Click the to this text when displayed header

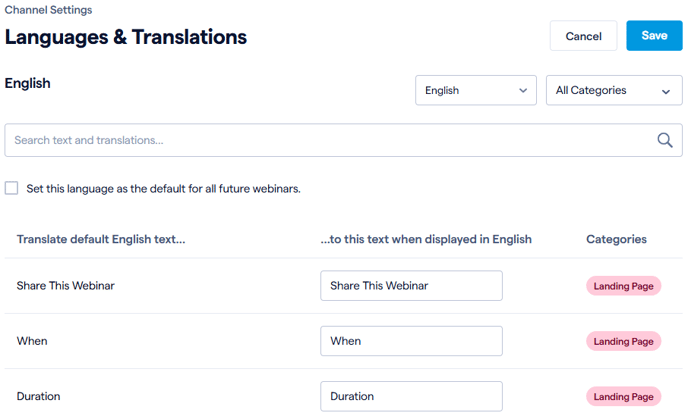pyautogui.click(x=426, y=239)
